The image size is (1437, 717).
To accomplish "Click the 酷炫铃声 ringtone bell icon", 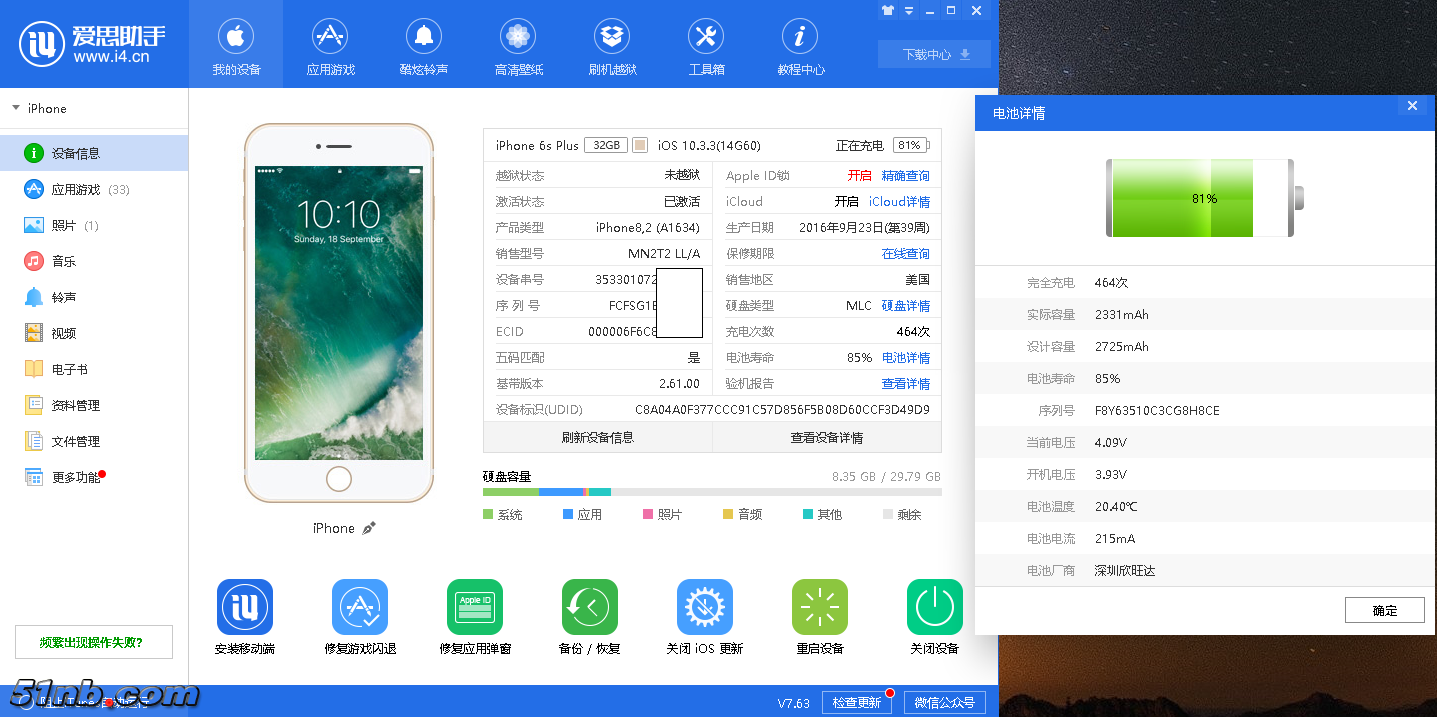I will pyautogui.click(x=424, y=38).
